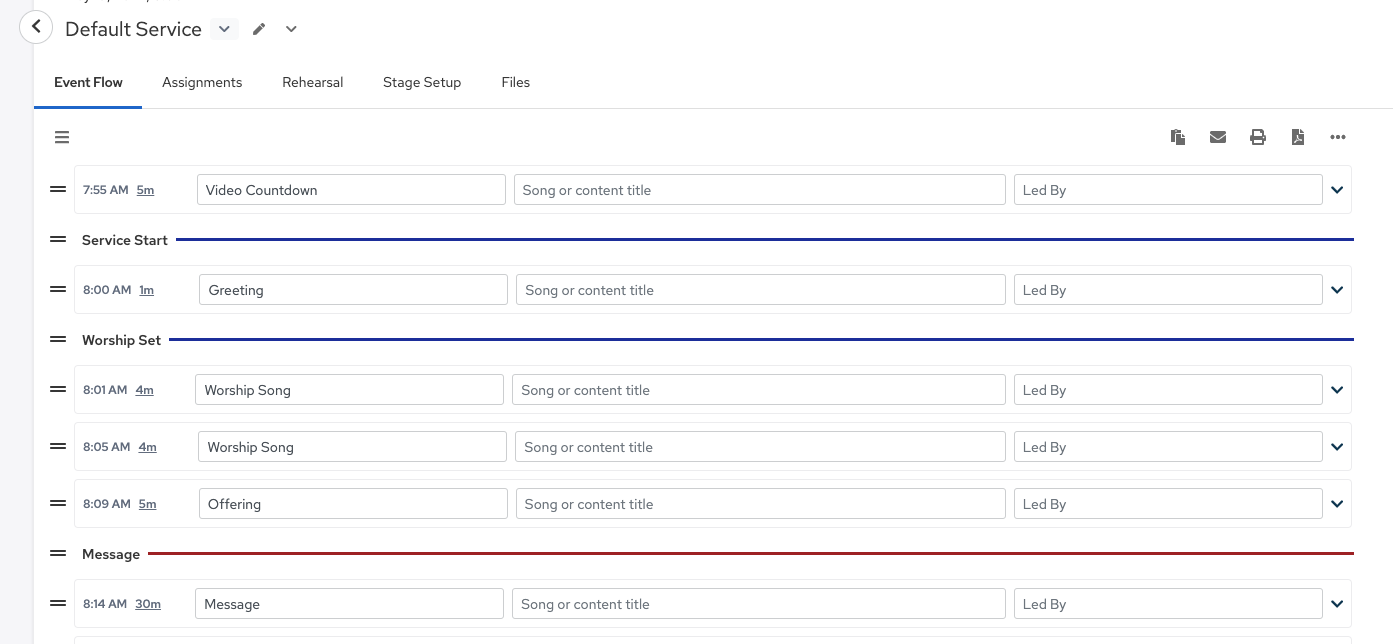Open the Stage Setup tab

coord(422,82)
